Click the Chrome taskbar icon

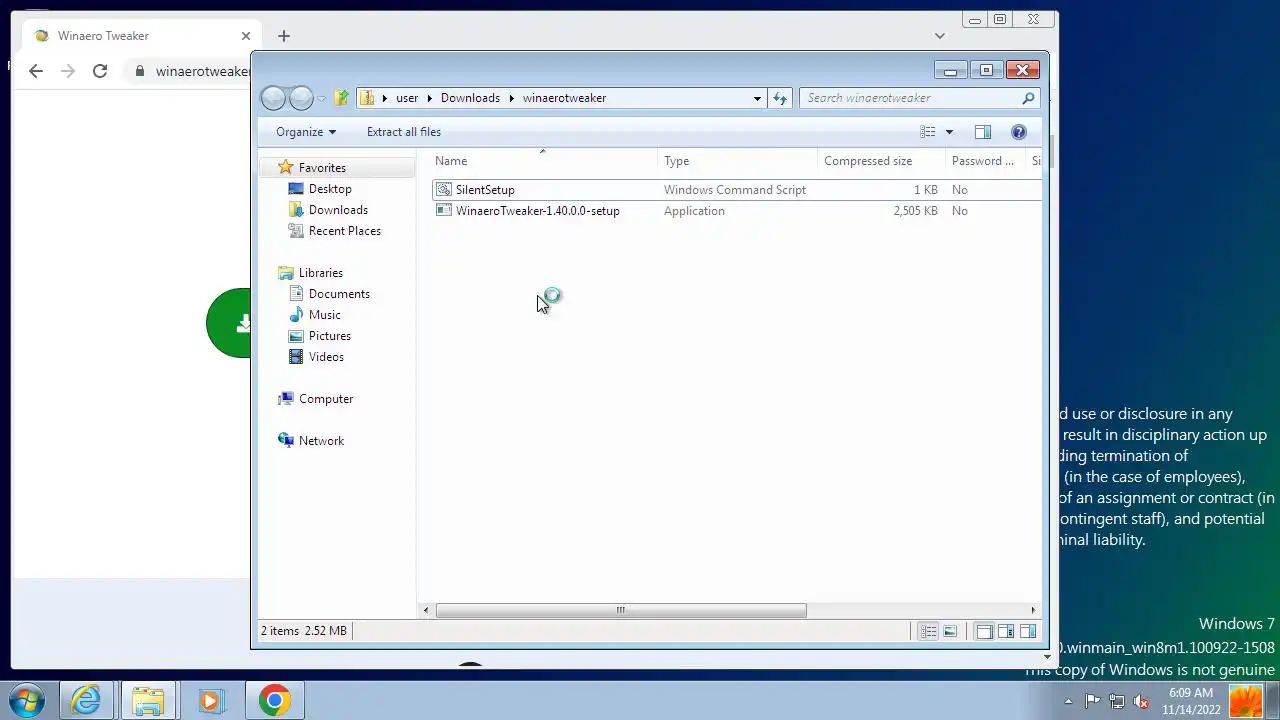coord(274,700)
